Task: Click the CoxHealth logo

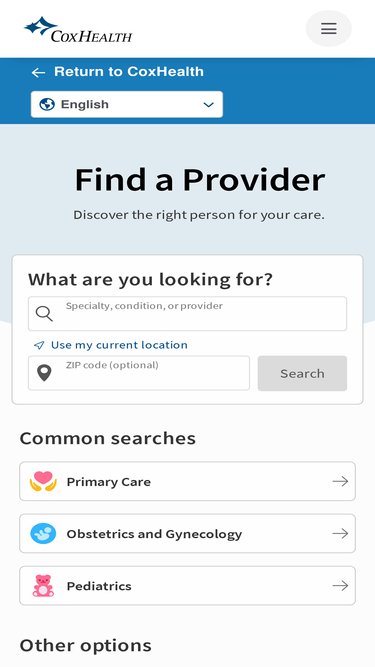Action: [x=78, y=29]
